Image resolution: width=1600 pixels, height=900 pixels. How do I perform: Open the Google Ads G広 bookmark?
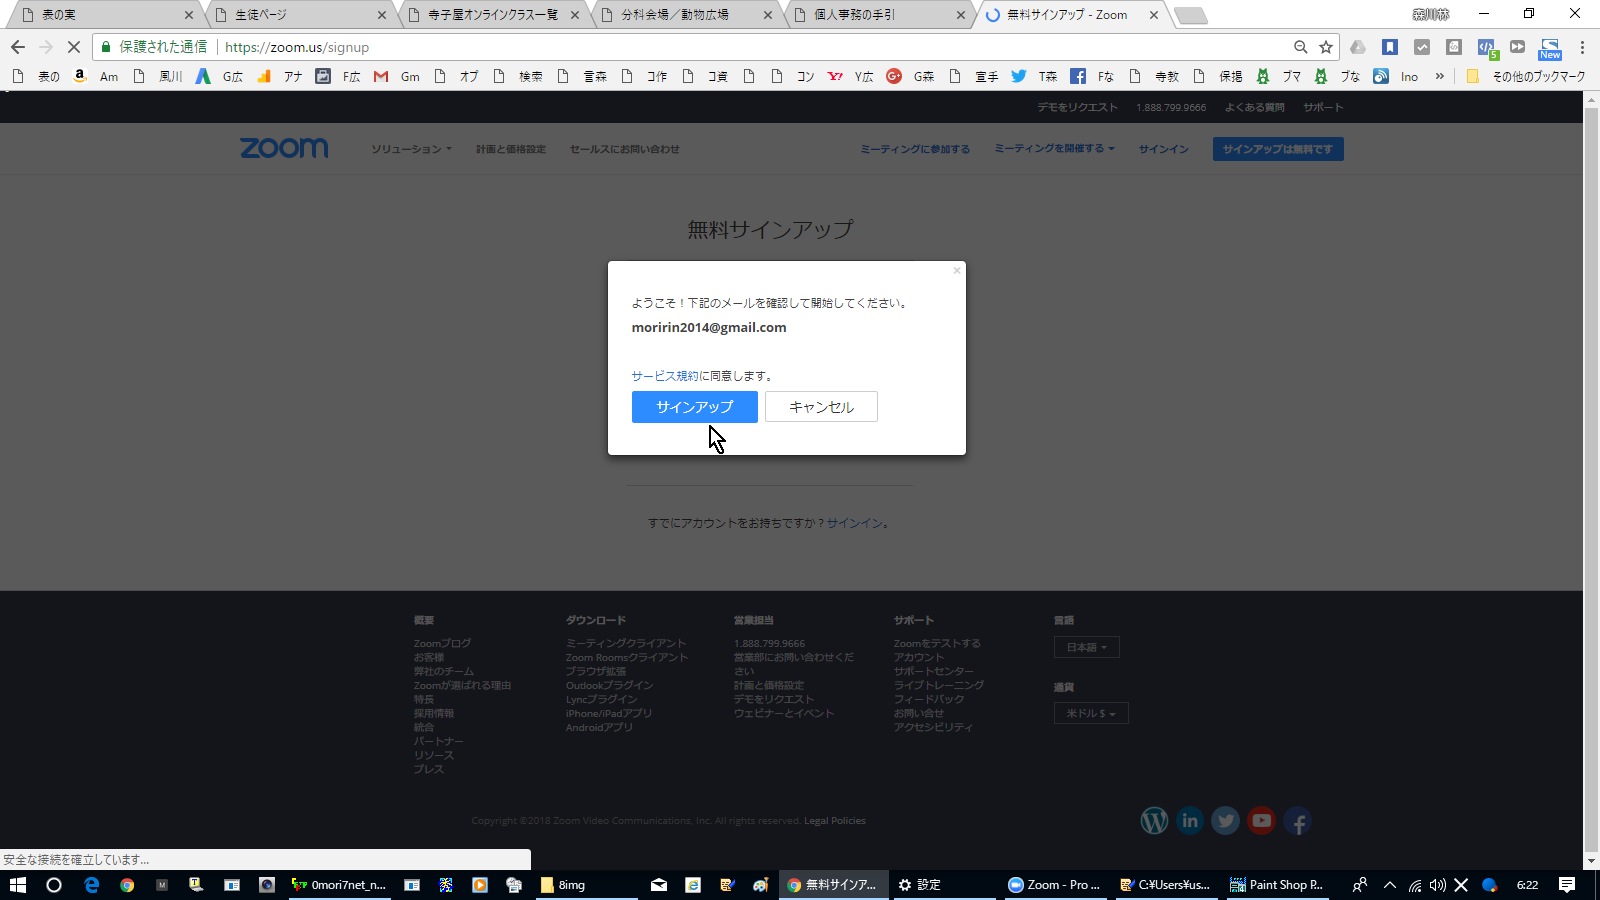[x=219, y=76]
